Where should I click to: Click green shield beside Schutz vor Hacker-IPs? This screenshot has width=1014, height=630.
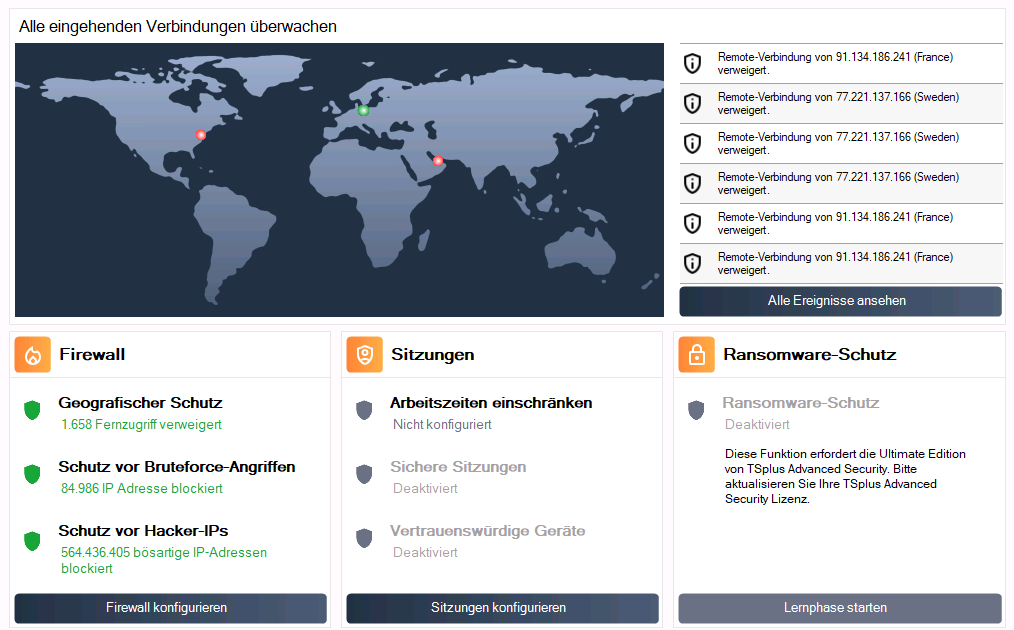coord(32,541)
